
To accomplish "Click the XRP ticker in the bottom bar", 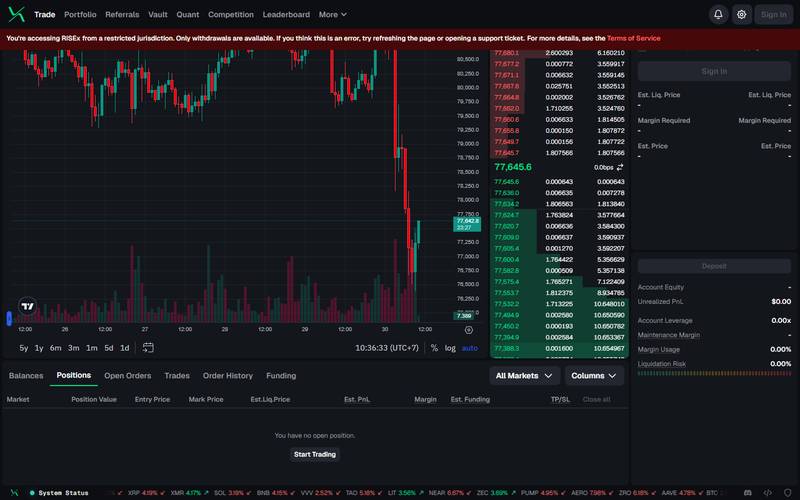I will tap(146, 493).
